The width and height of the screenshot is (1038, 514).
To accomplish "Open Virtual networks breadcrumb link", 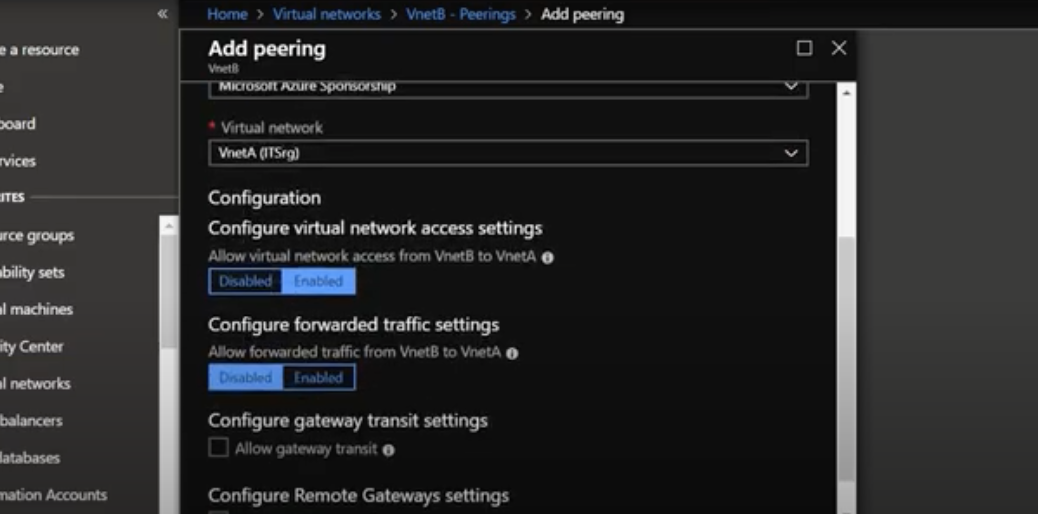I will [326, 14].
